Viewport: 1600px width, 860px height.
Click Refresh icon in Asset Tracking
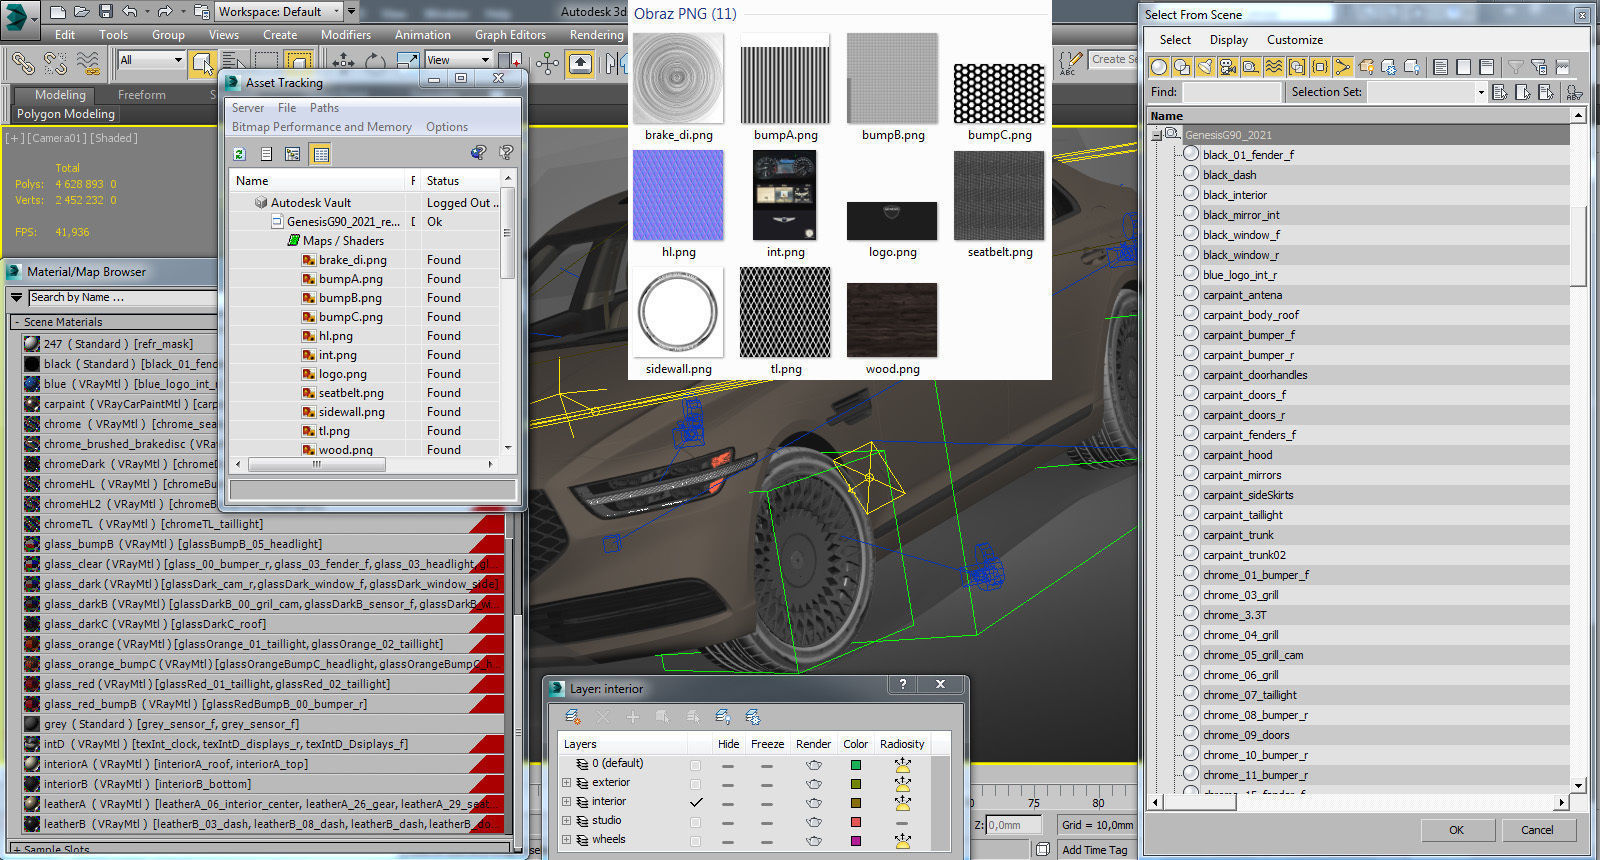click(239, 154)
